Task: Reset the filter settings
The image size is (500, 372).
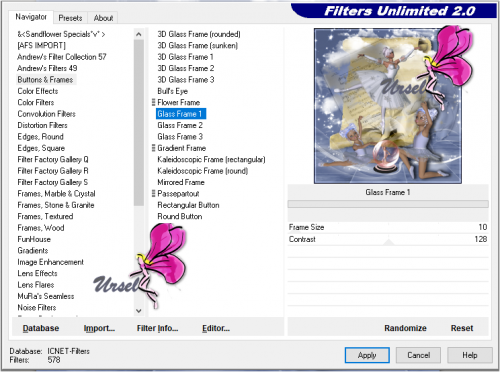Action: [462, 328]
